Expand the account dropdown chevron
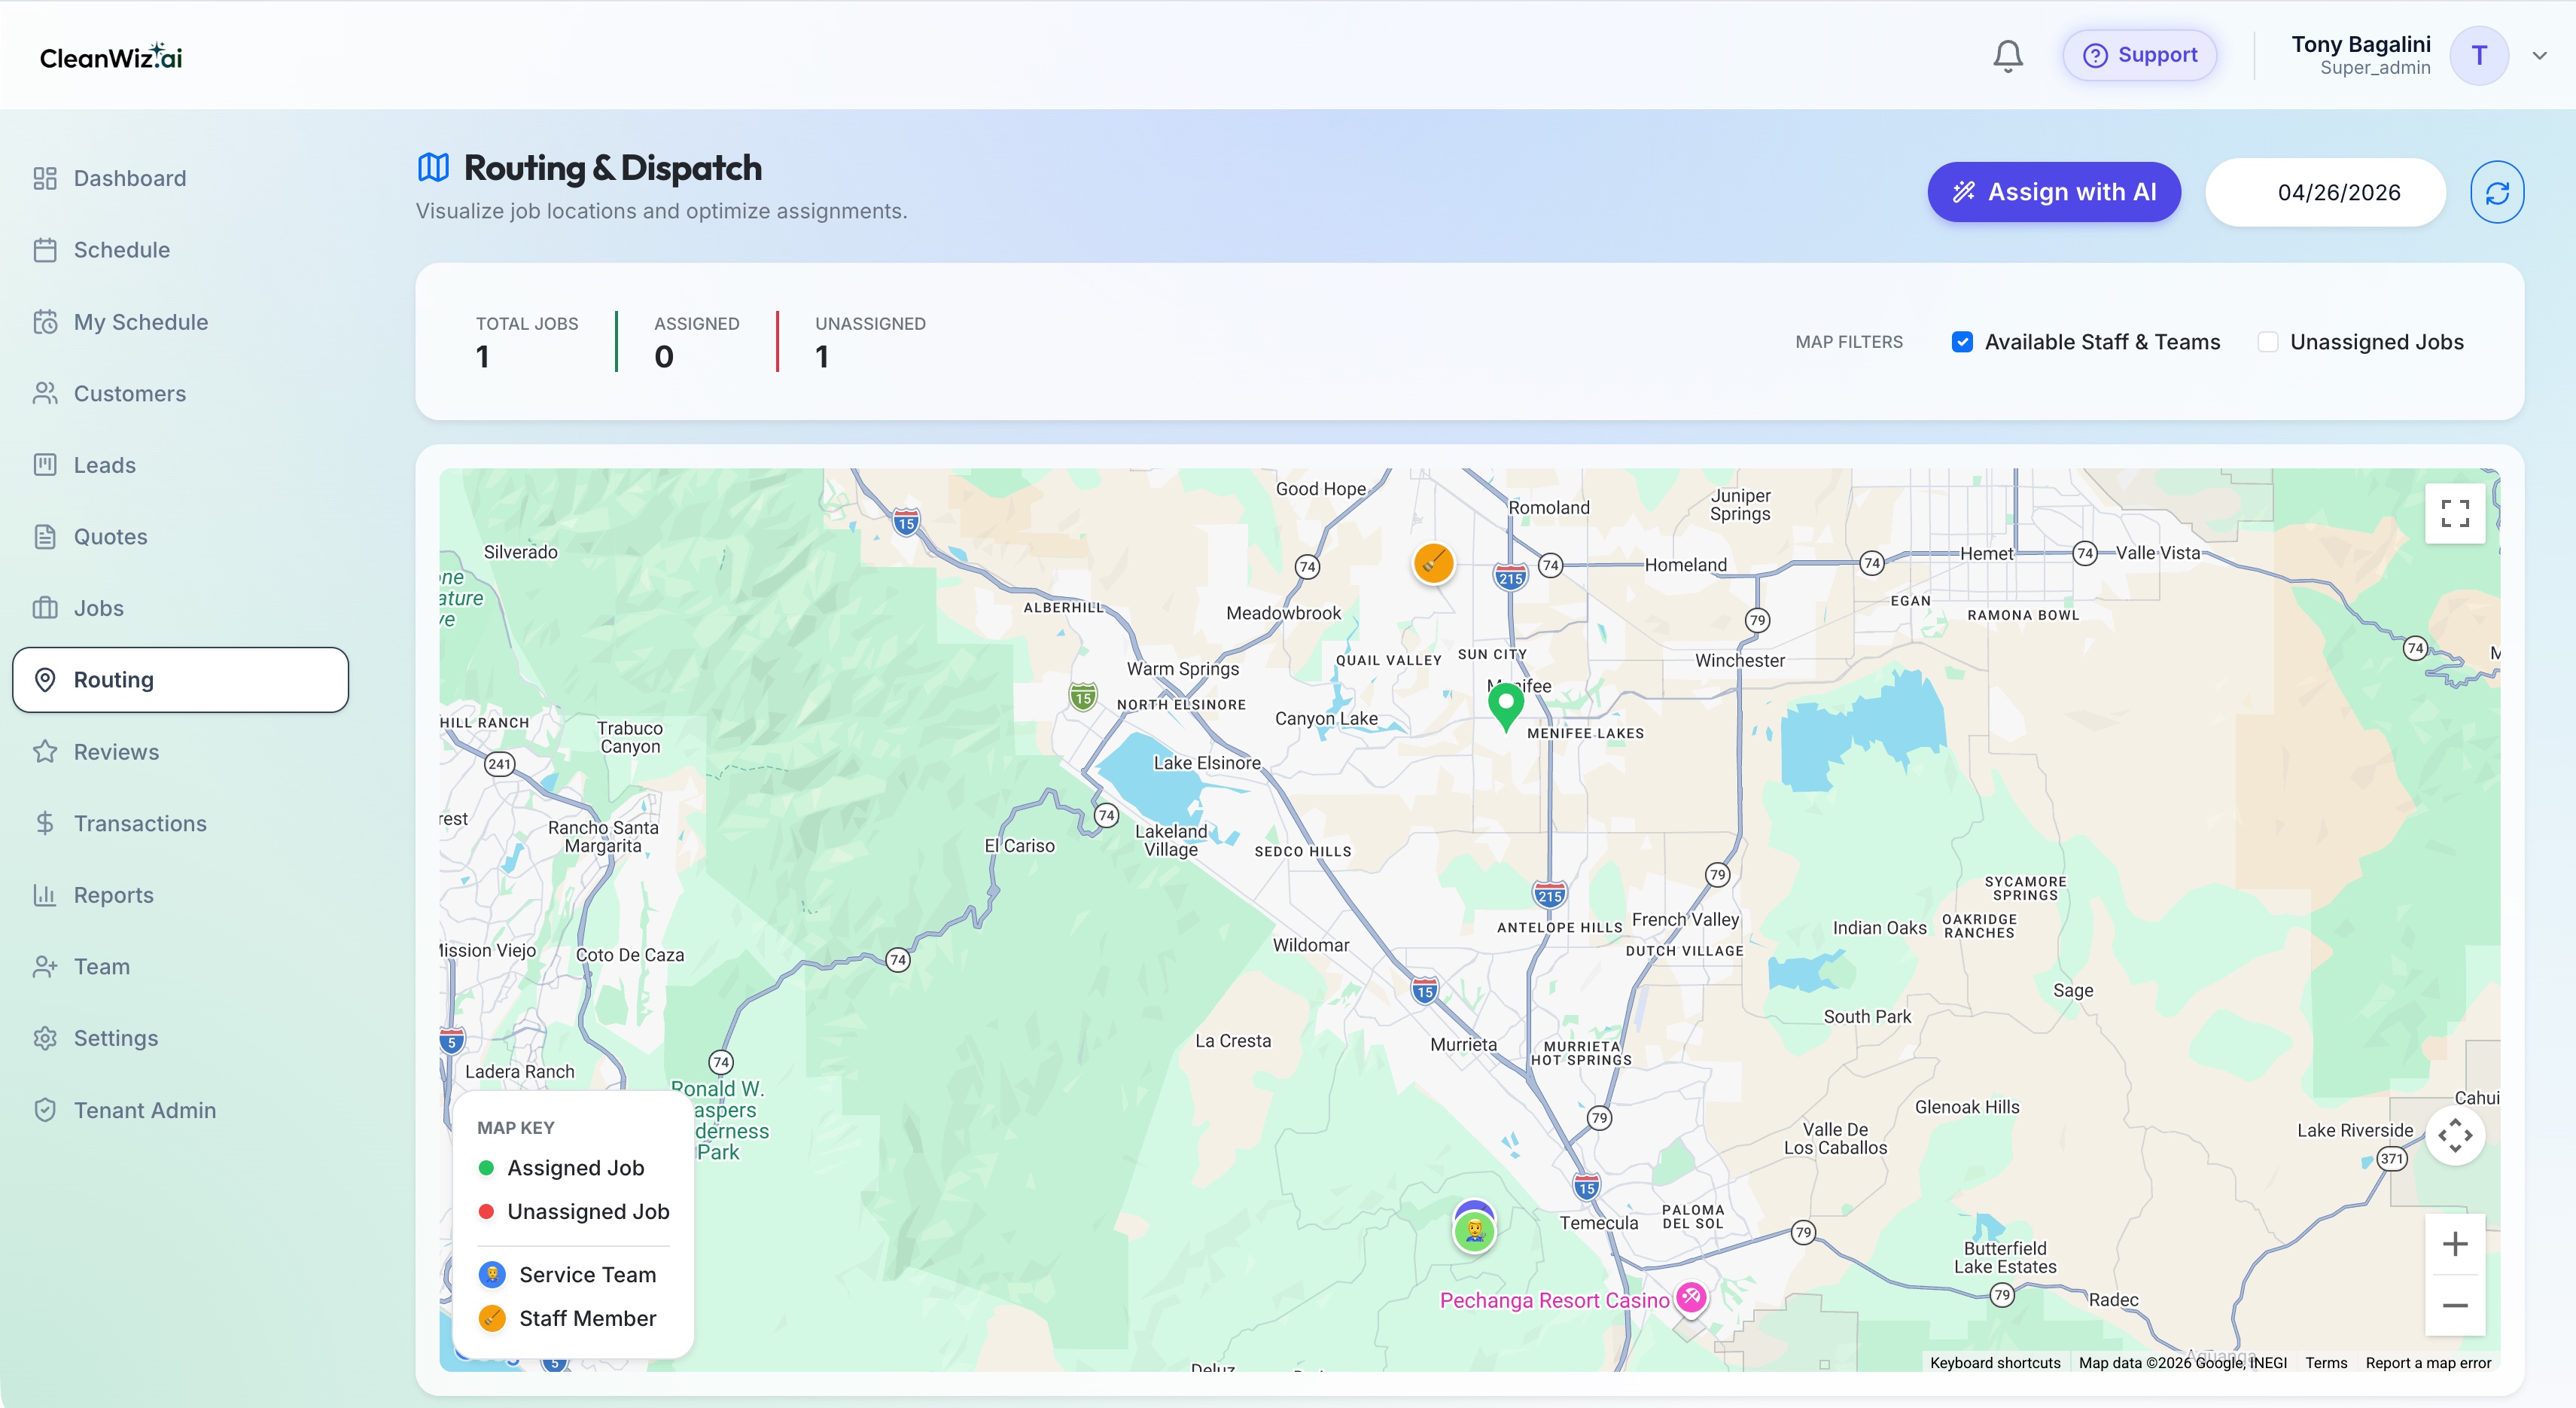Screen dimensions: 2576x1408 (2539, 56)
